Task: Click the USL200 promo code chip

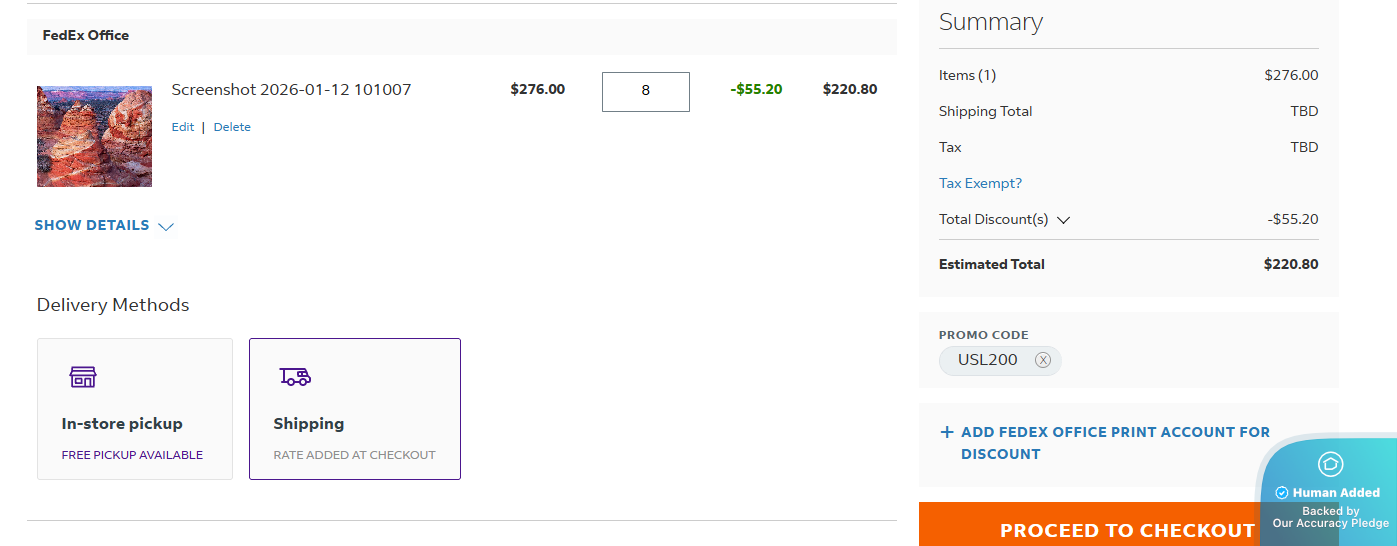Action: (x=987, y=360)
